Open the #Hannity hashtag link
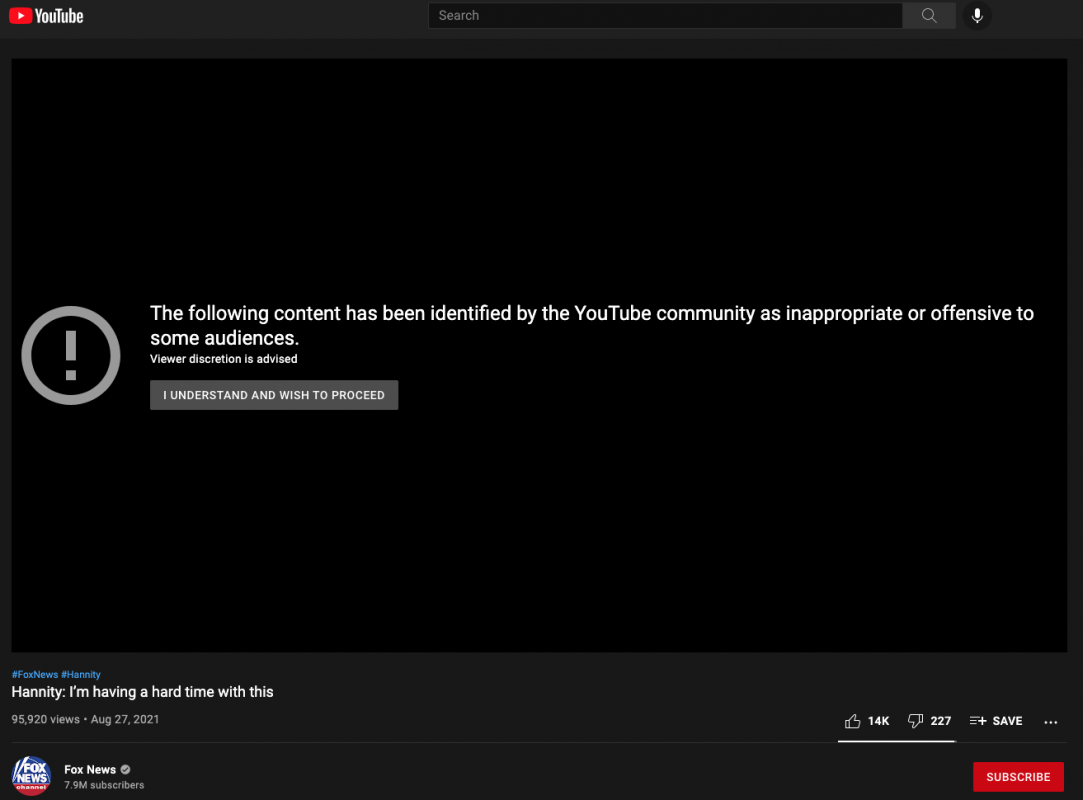This screenshot has height=800, width=1083. [81, 674]
